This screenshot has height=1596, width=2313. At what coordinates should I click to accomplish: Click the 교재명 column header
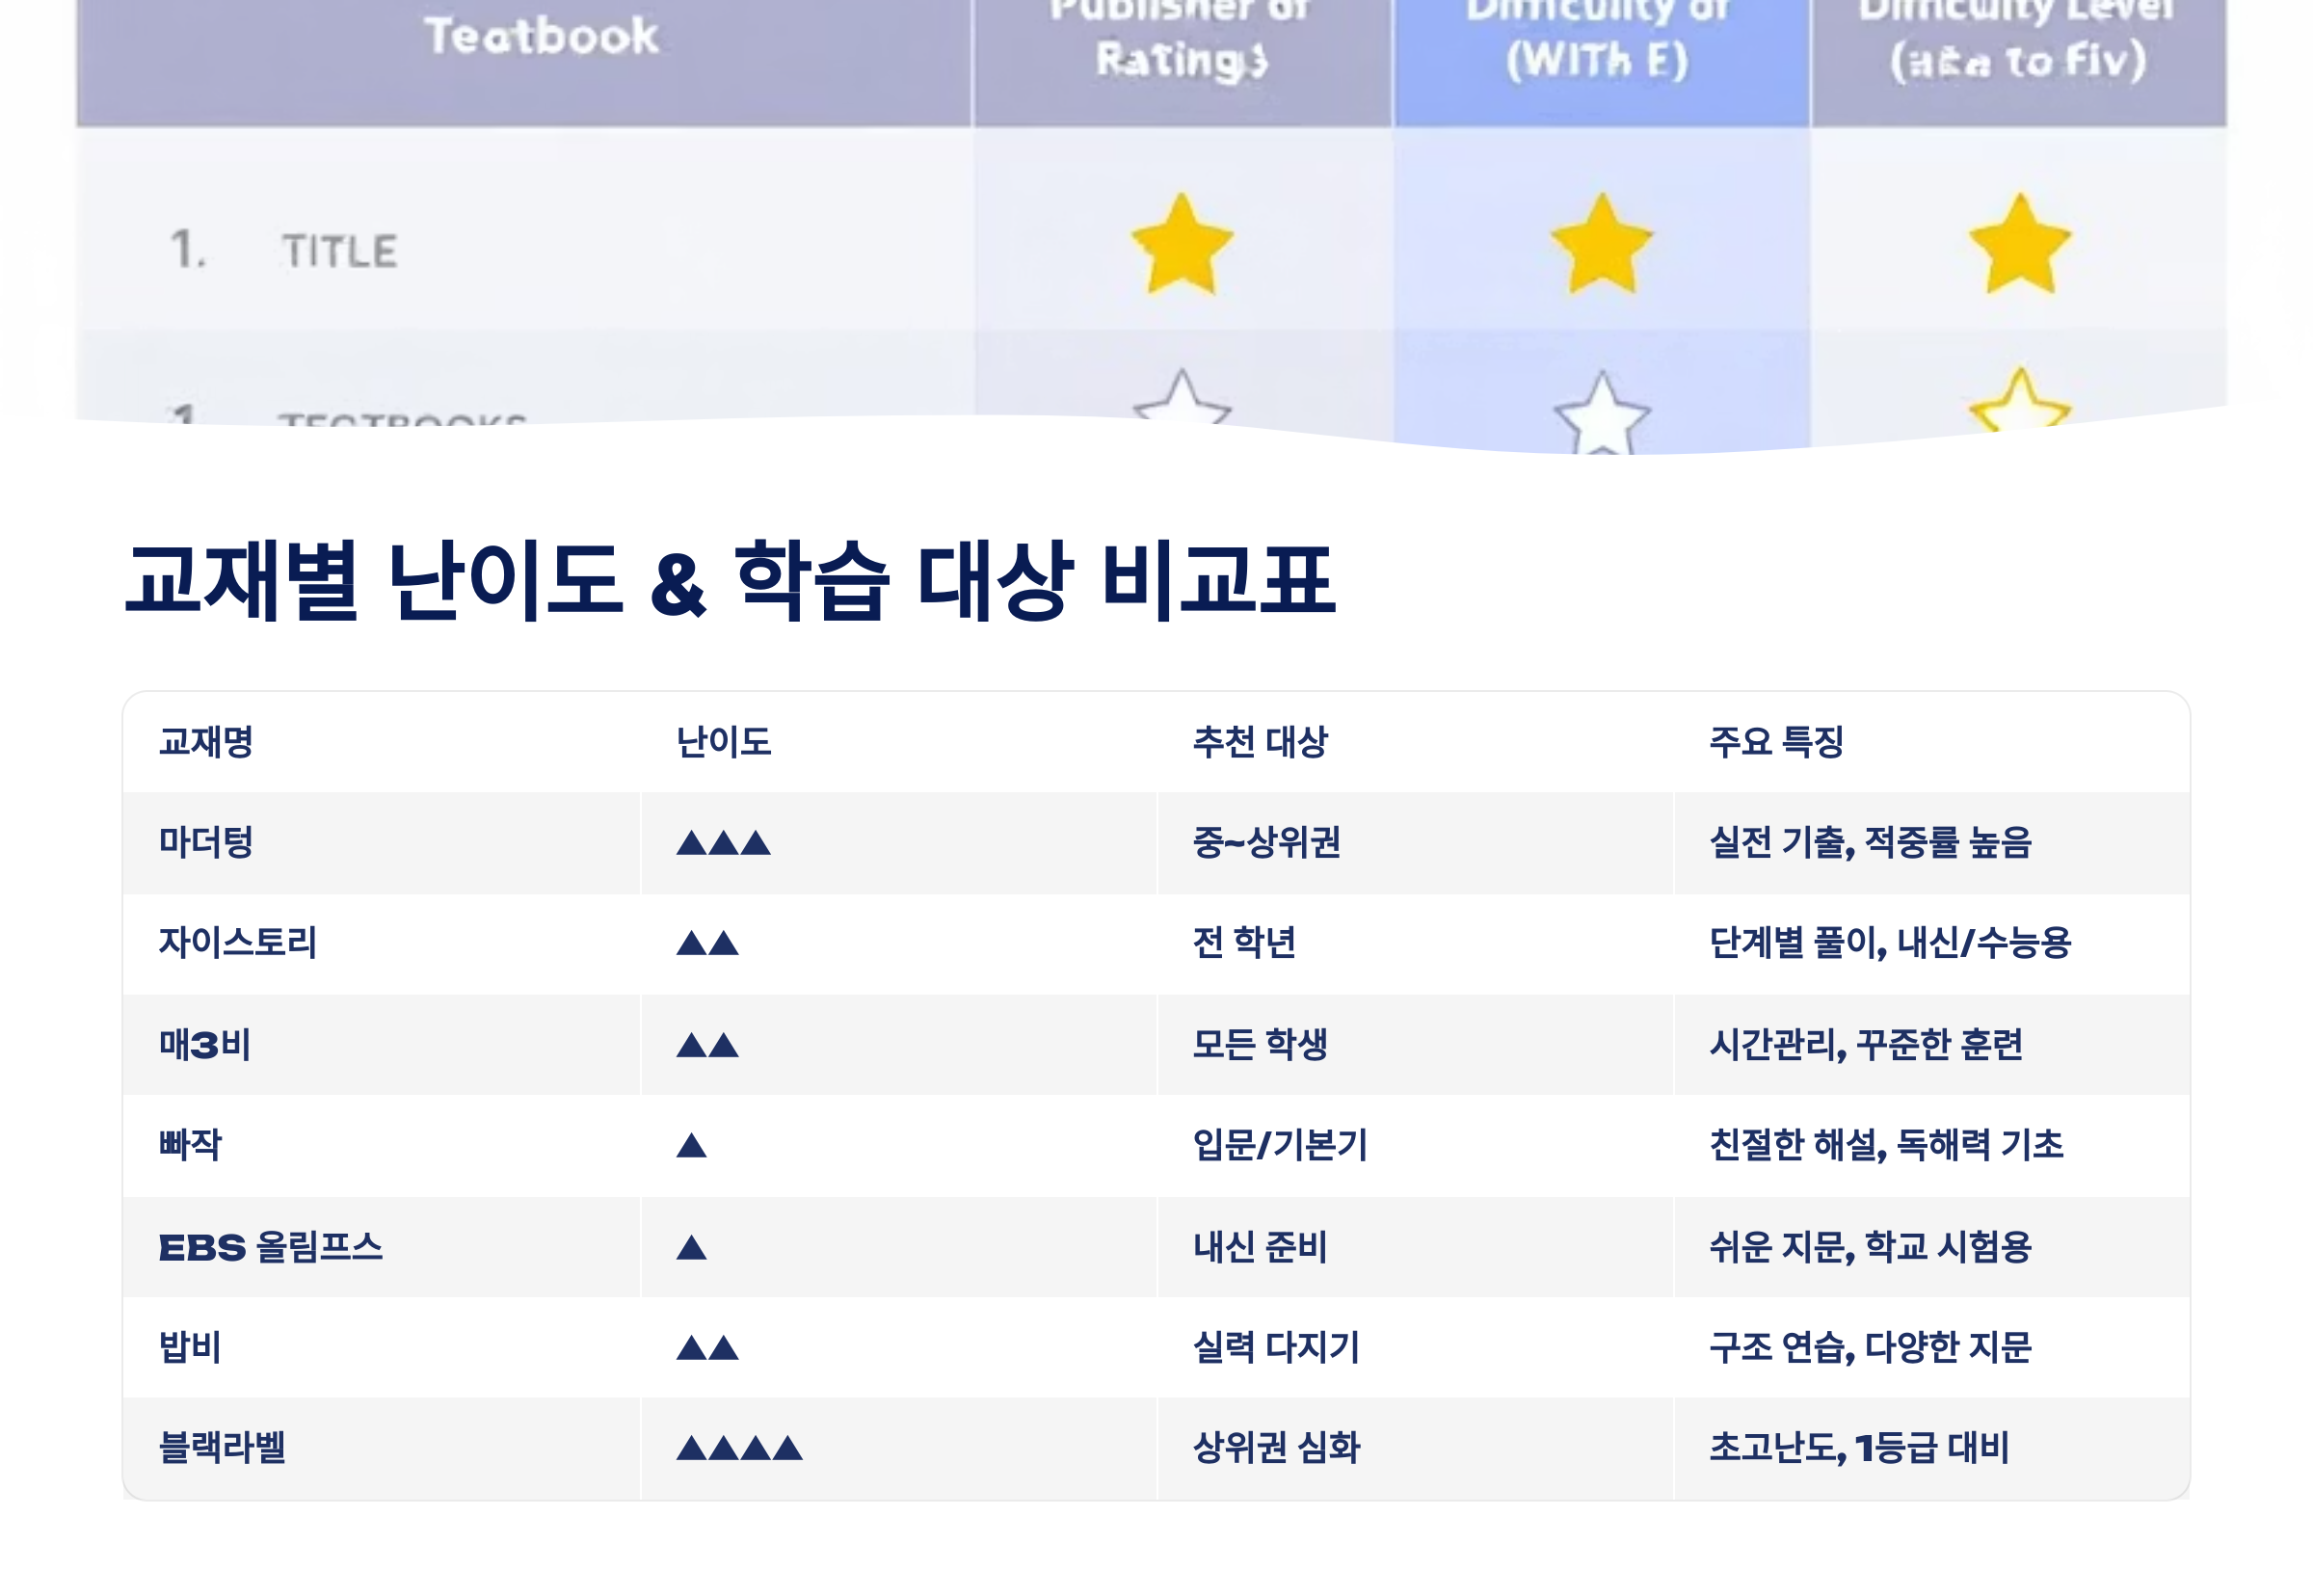[206, 742]
